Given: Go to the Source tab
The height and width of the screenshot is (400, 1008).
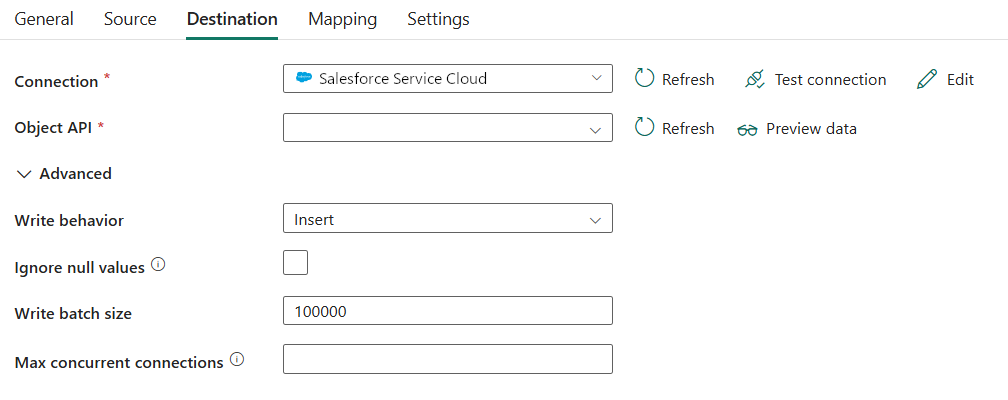Looking at the screenshot, I should 130,19.
